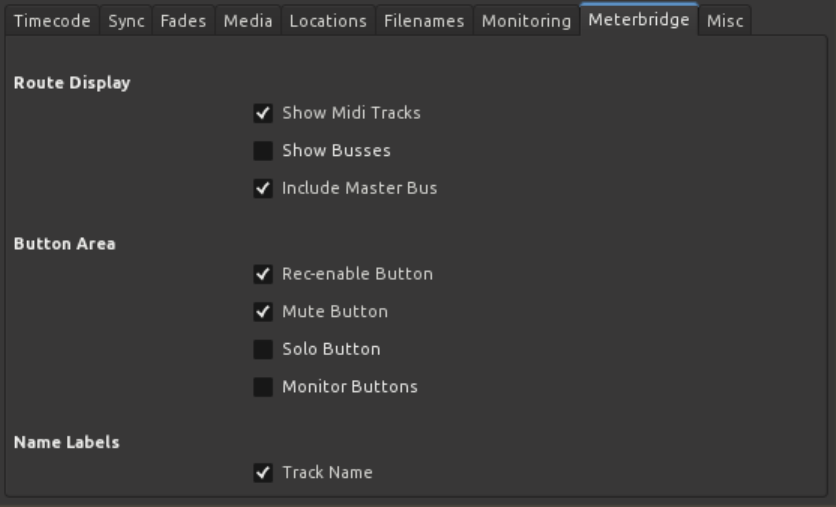This screenshot has width=836, height=507.
Task: Enable the Show Busses checkbox
Action: click(263, 151)
